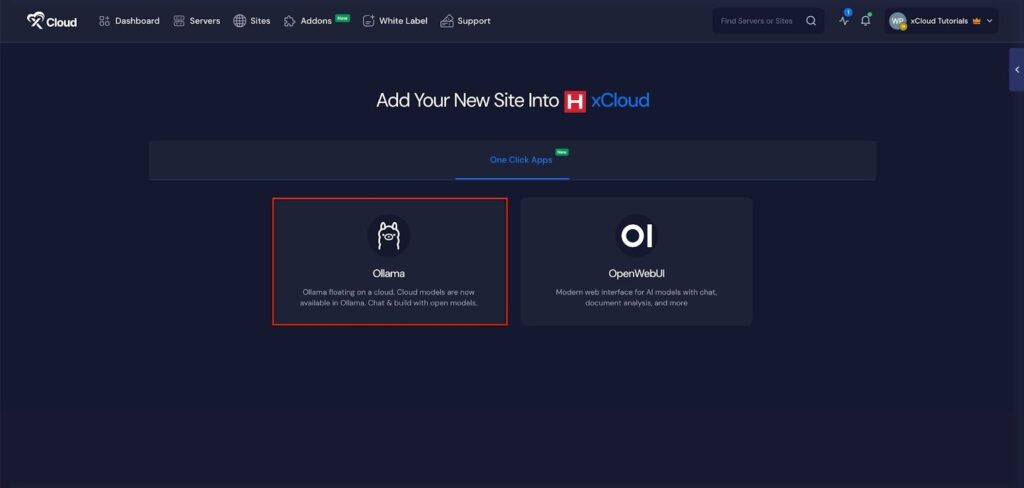Click the Ollama llama icon
Viewport: 1024px width, 488px height.
[x=388, y=236]
